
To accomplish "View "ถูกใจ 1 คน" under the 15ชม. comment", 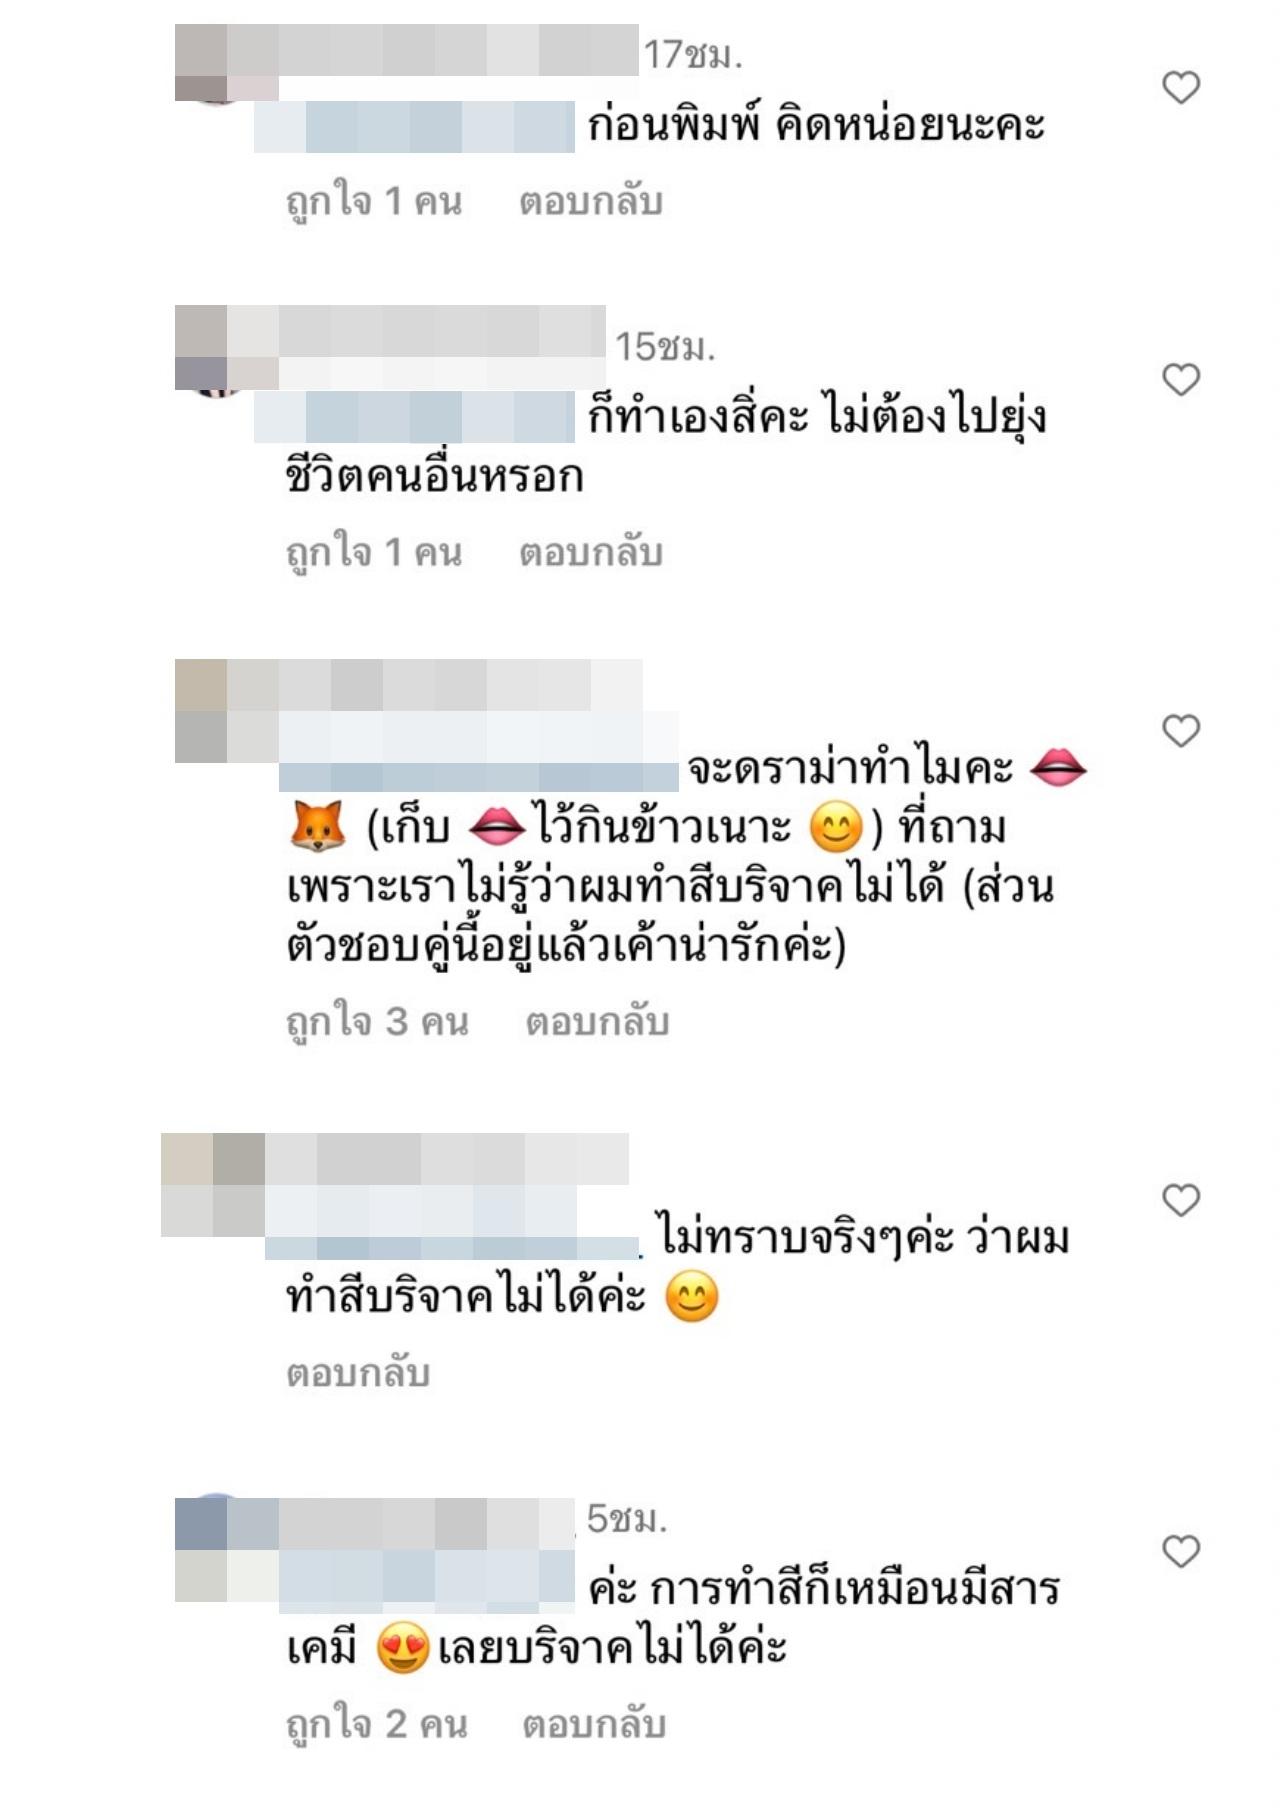I will tap(374, 553).
